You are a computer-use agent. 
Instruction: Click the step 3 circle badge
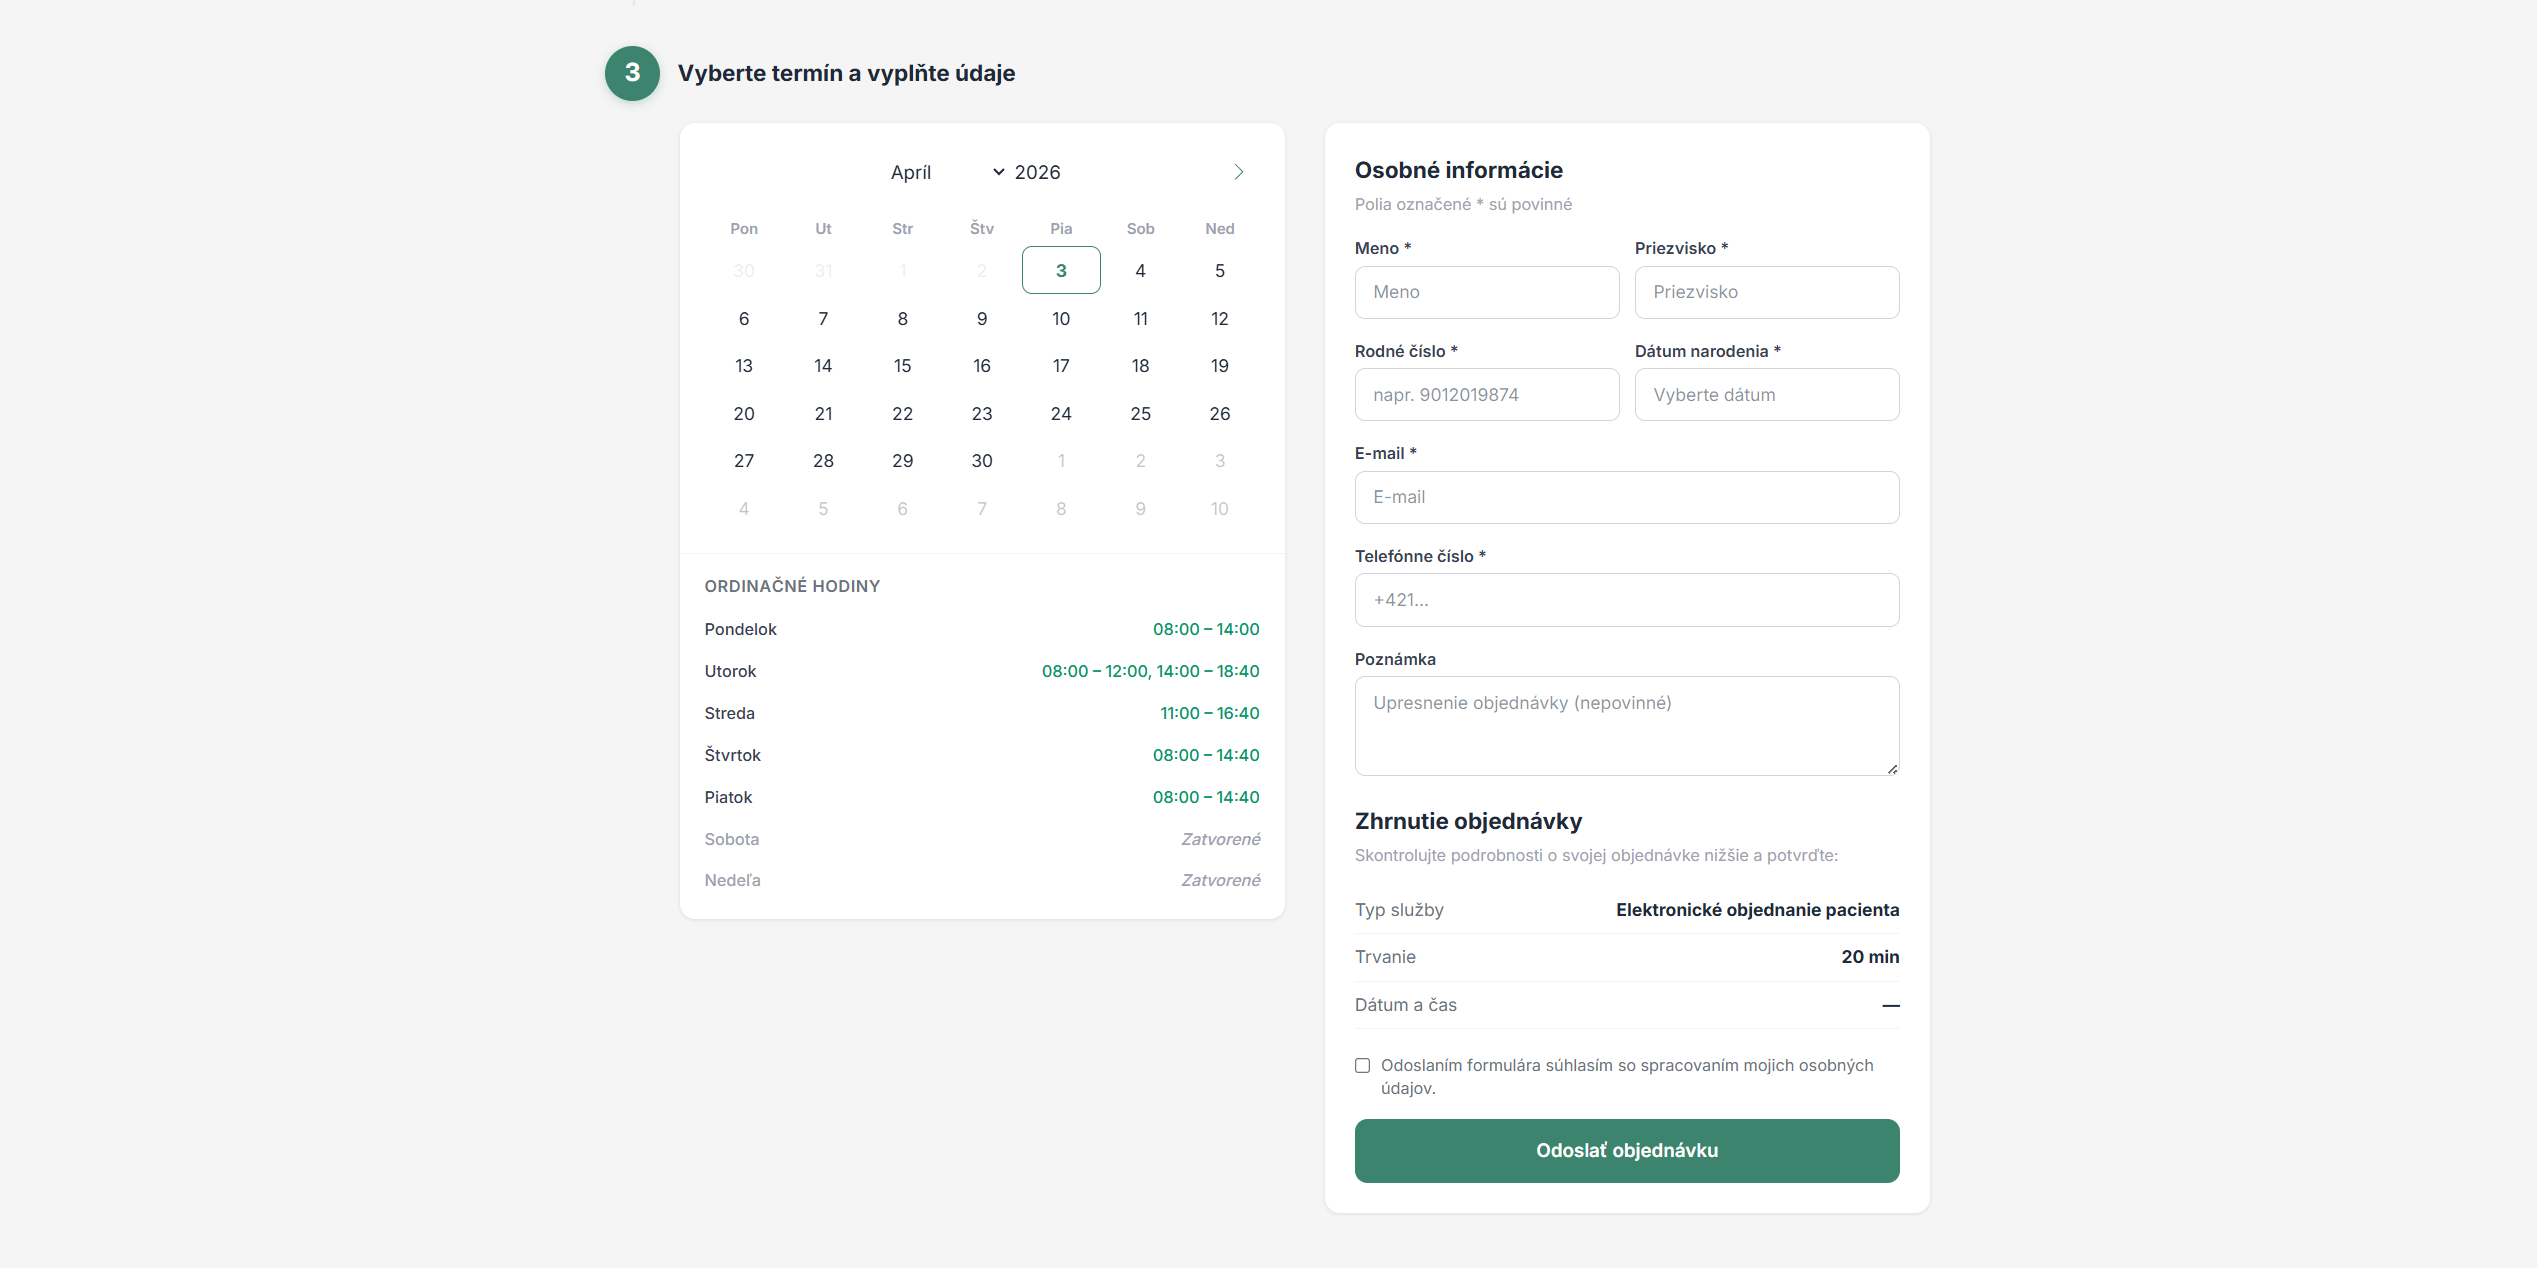(x=632, y=73)
